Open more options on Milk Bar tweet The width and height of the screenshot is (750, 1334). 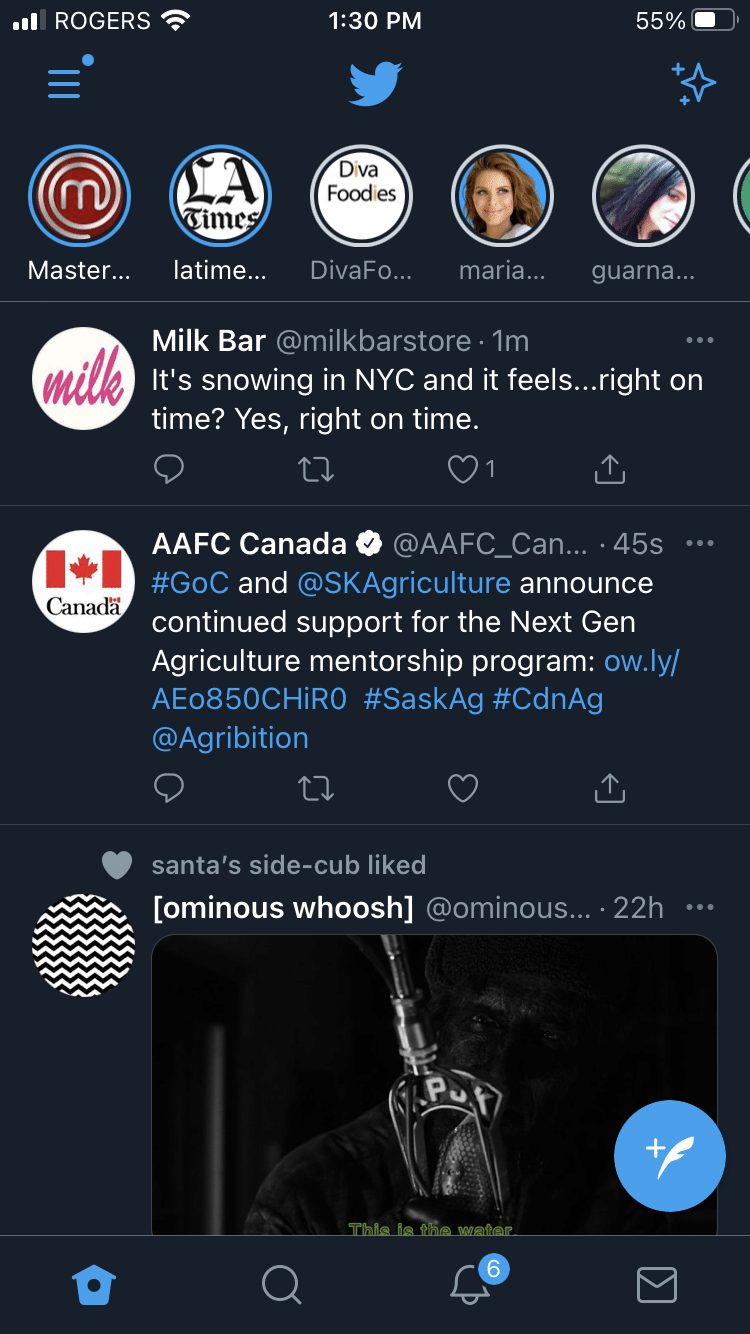pyautogui.click(x=700, y=341)
